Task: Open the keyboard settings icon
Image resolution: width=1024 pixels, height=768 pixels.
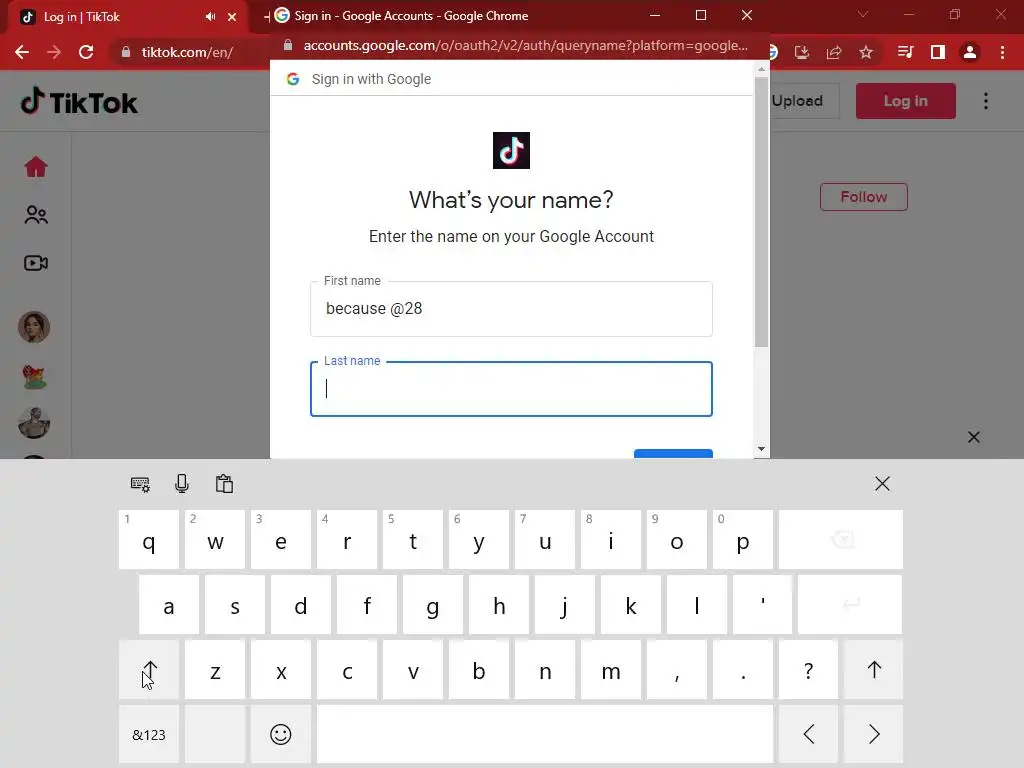Action: tap(140, 484)
